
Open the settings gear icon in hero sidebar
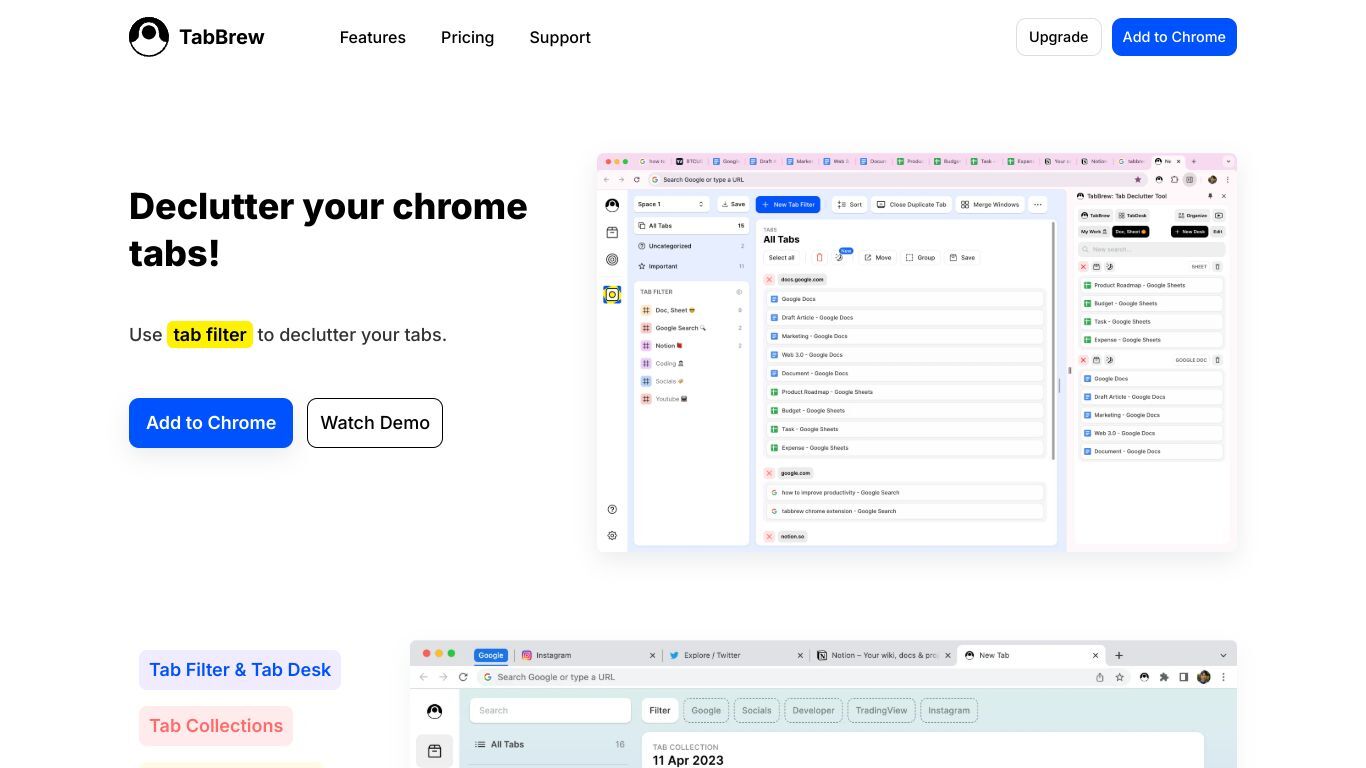612,535
